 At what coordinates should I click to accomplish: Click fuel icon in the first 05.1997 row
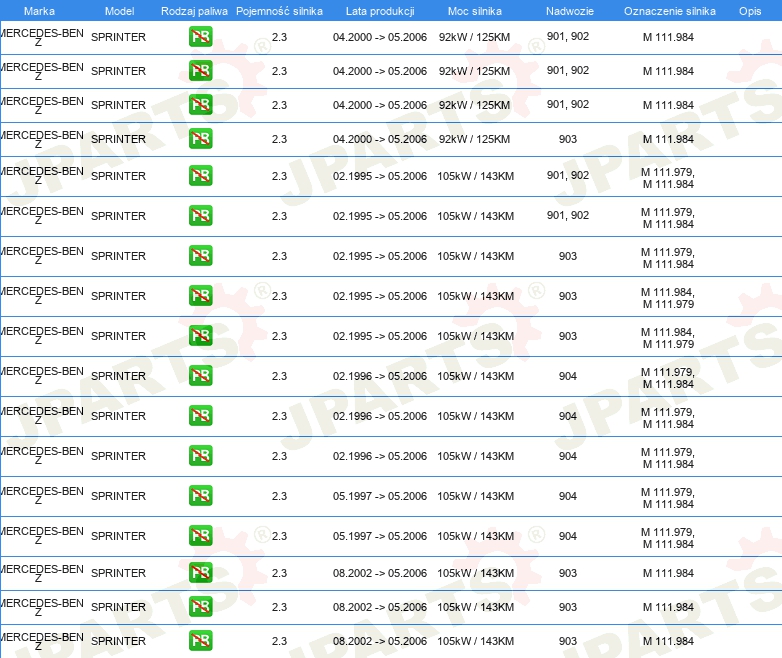click(200, 496)
